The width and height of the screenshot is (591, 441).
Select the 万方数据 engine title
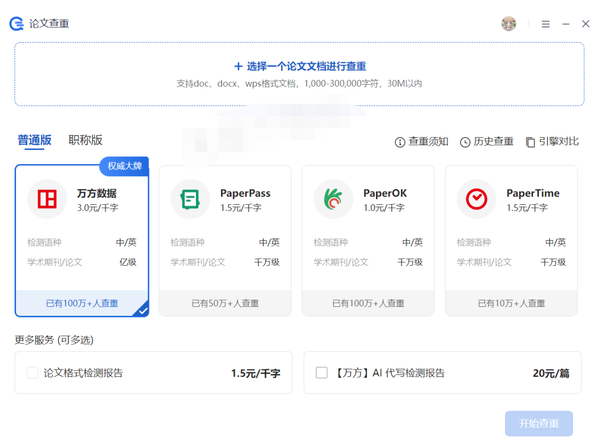[x=97, y=193]
